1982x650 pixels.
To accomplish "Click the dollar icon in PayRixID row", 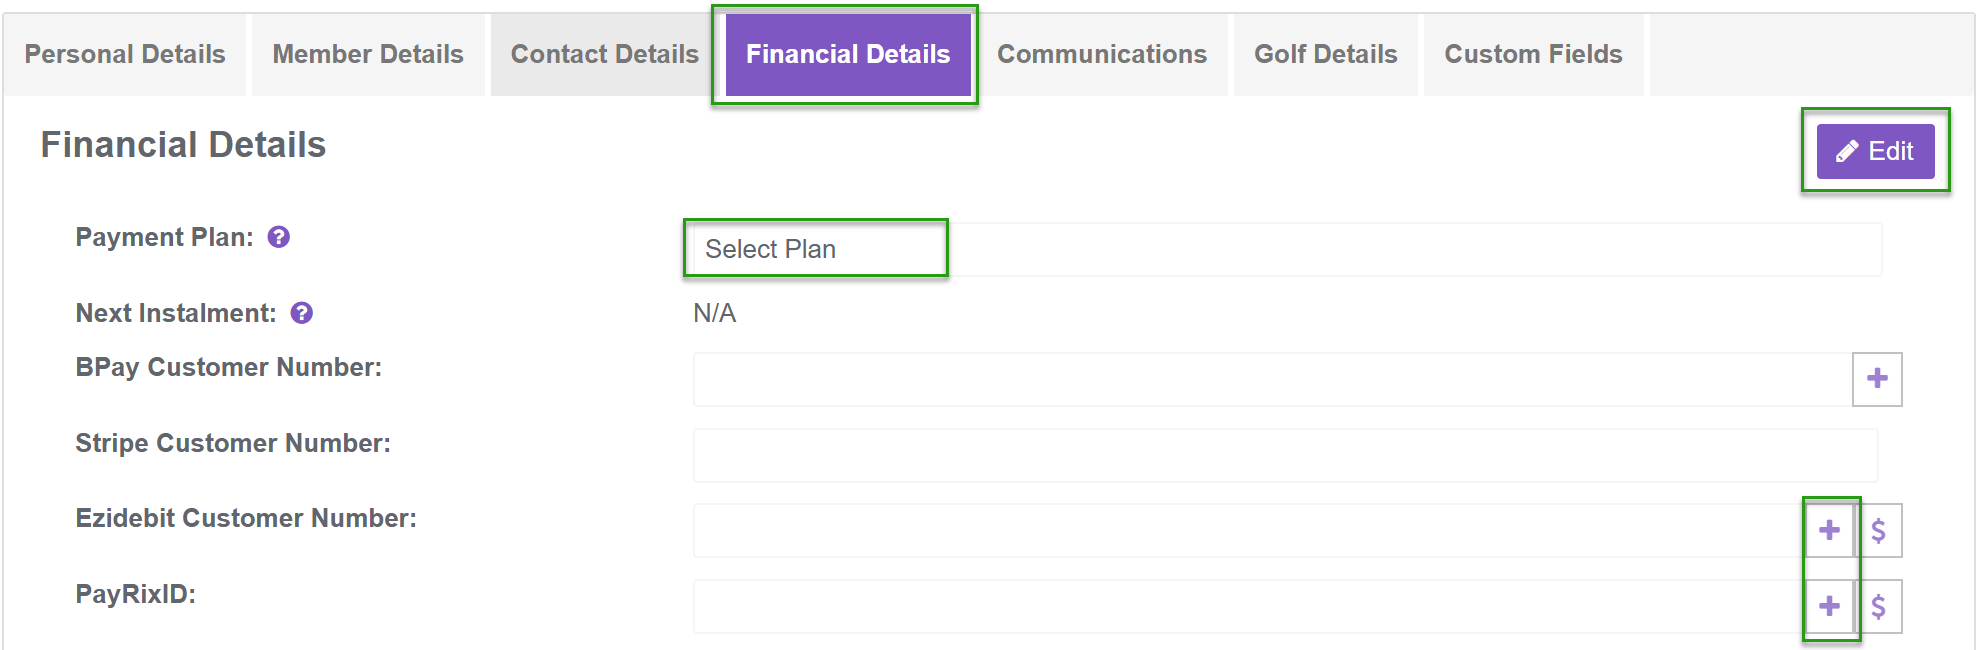I will click(x=1878, y=606).
